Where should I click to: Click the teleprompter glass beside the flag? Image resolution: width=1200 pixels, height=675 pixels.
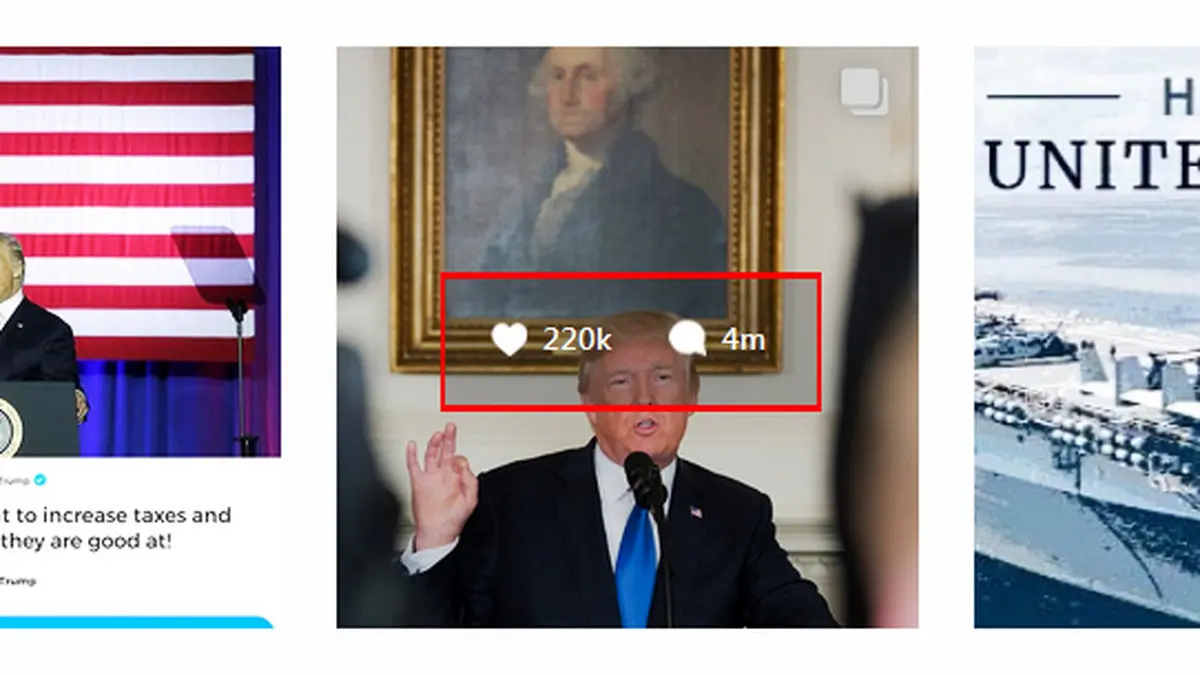213,262
